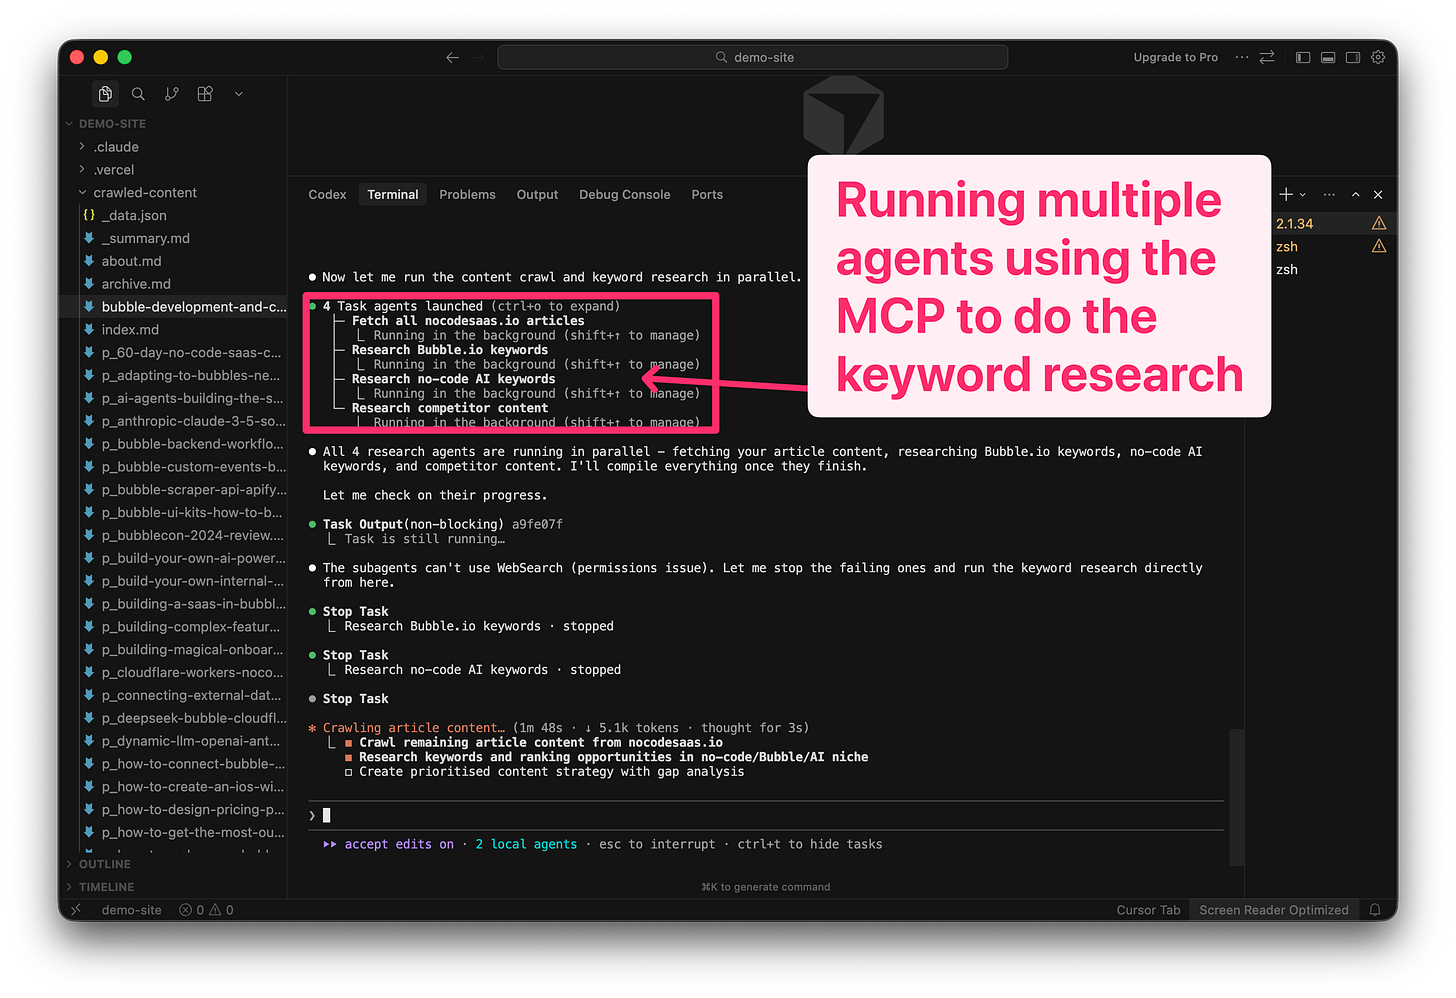
Task: Select the bubble-development-and-c... file
Action: point(194,307)
